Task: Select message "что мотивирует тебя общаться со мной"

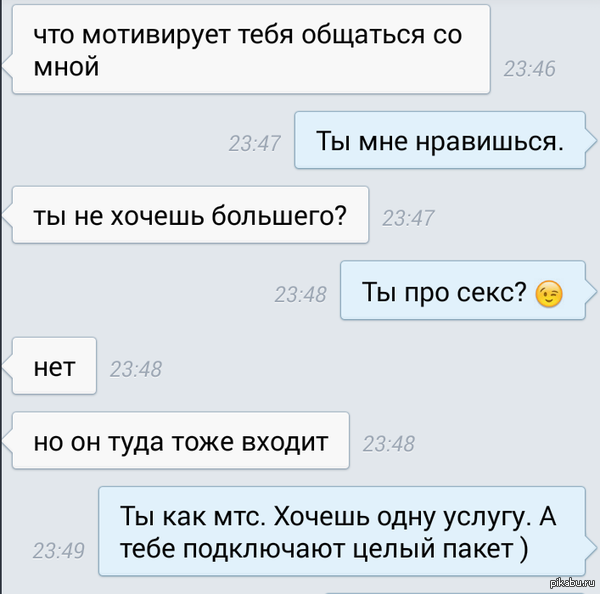Action: [251, 49]
